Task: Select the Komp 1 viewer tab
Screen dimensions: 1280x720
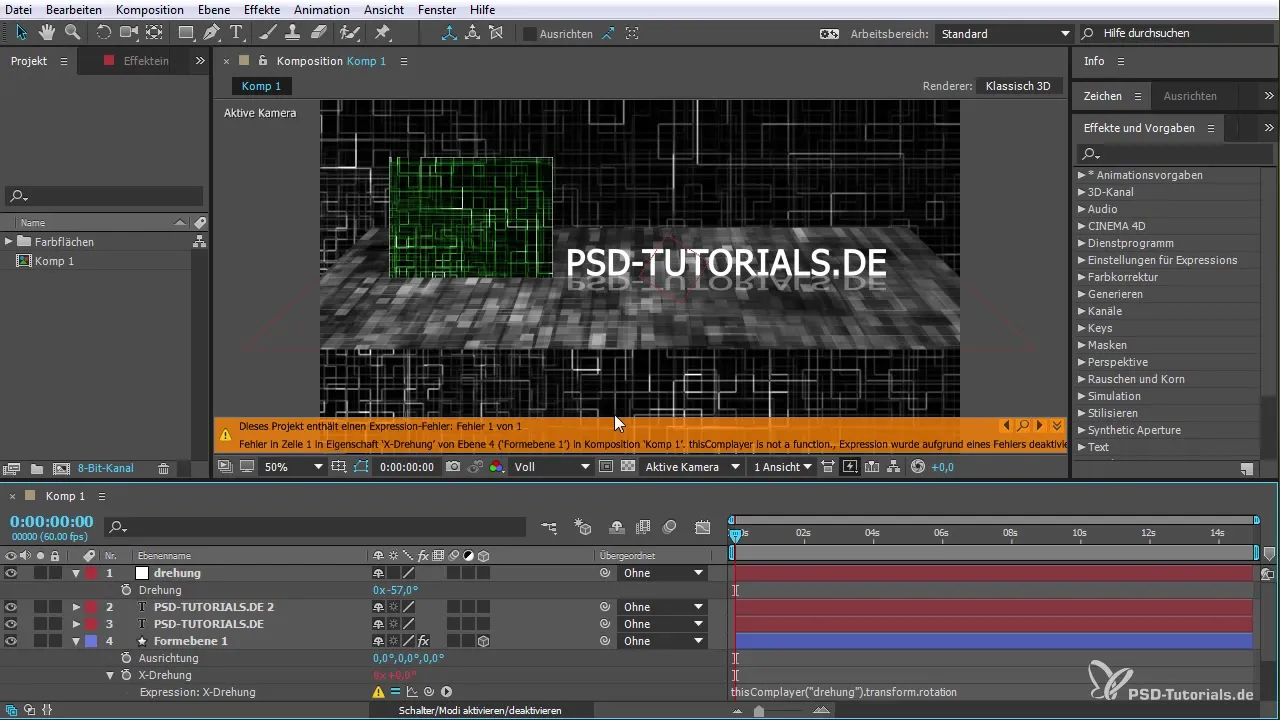Action: click(261, 86)
